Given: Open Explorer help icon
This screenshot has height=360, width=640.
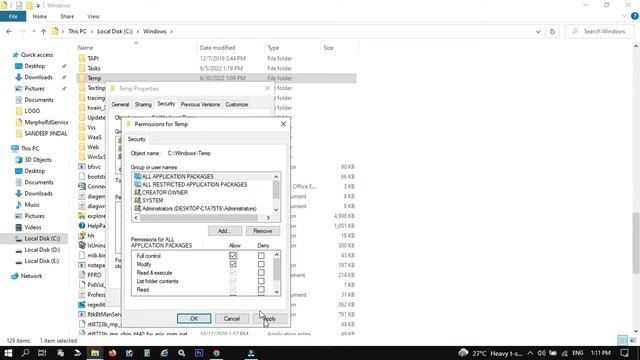Looking at the screenshot, I should click(635, 16).
